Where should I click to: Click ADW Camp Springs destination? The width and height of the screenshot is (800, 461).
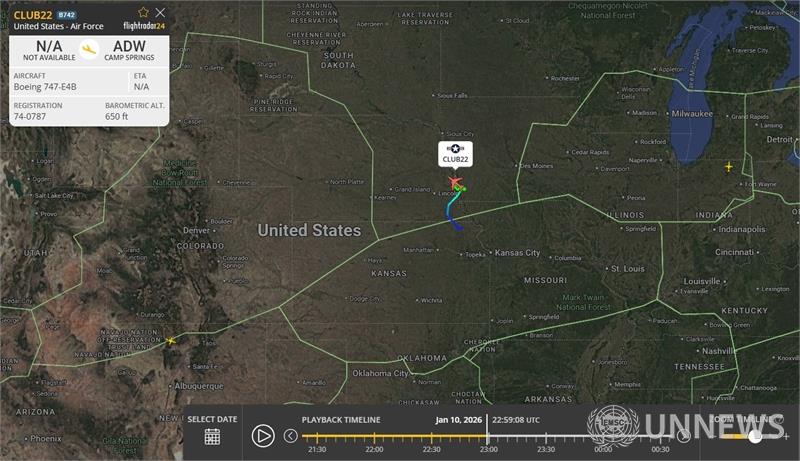(129, 50)
